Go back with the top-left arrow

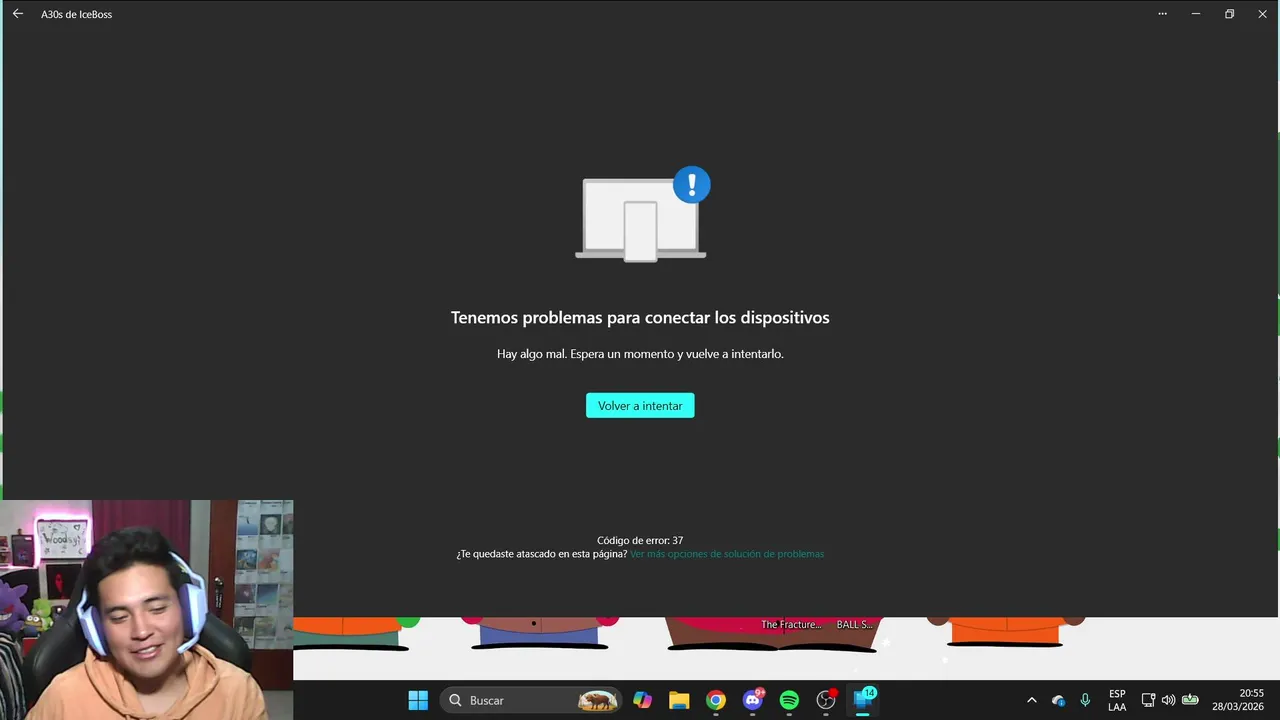[x=17, y=14]
